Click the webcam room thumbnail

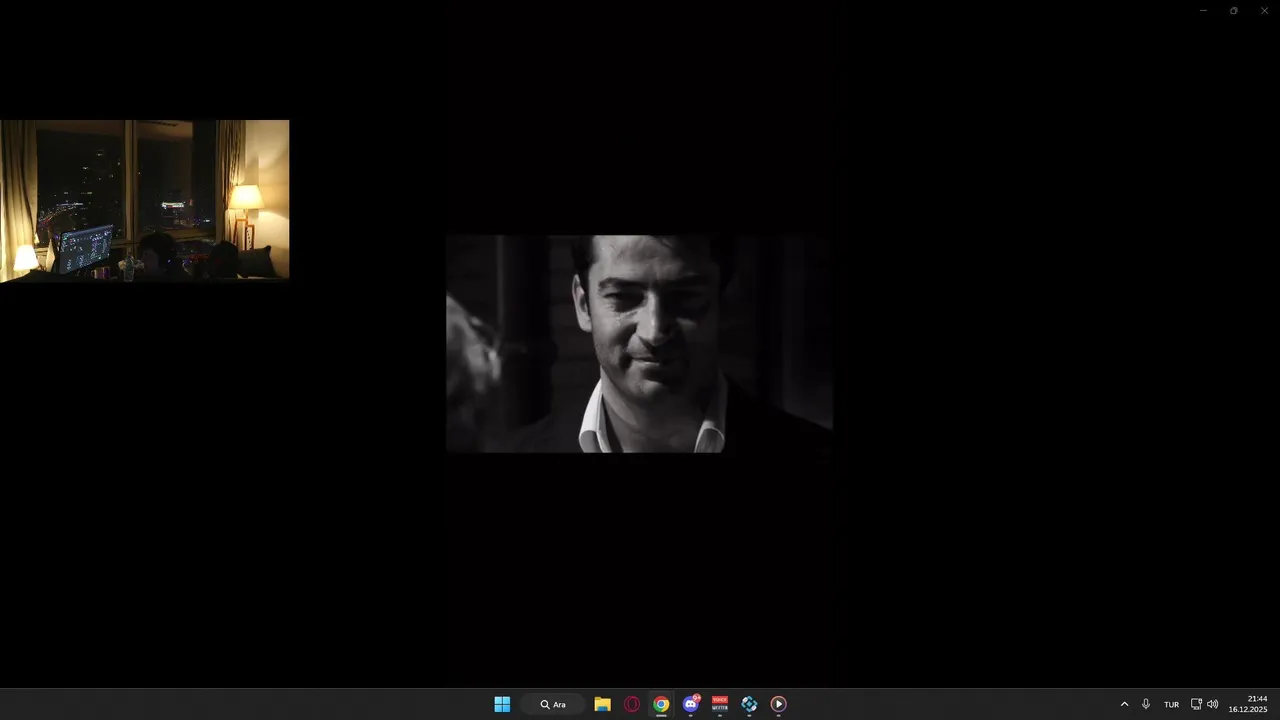pos(145,201)
